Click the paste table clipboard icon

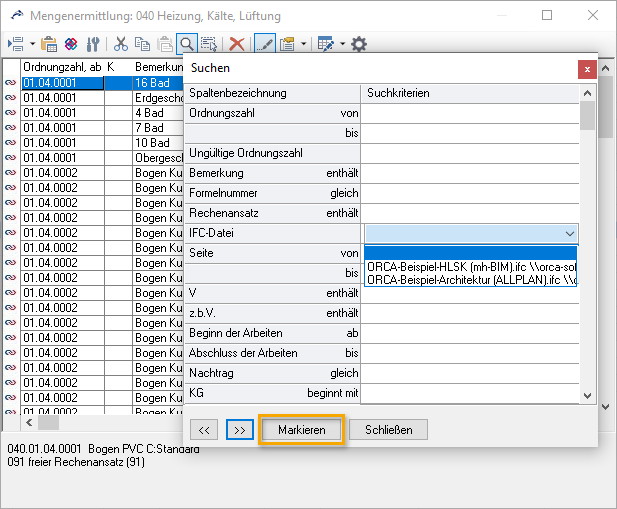click(x=49, y=44)
